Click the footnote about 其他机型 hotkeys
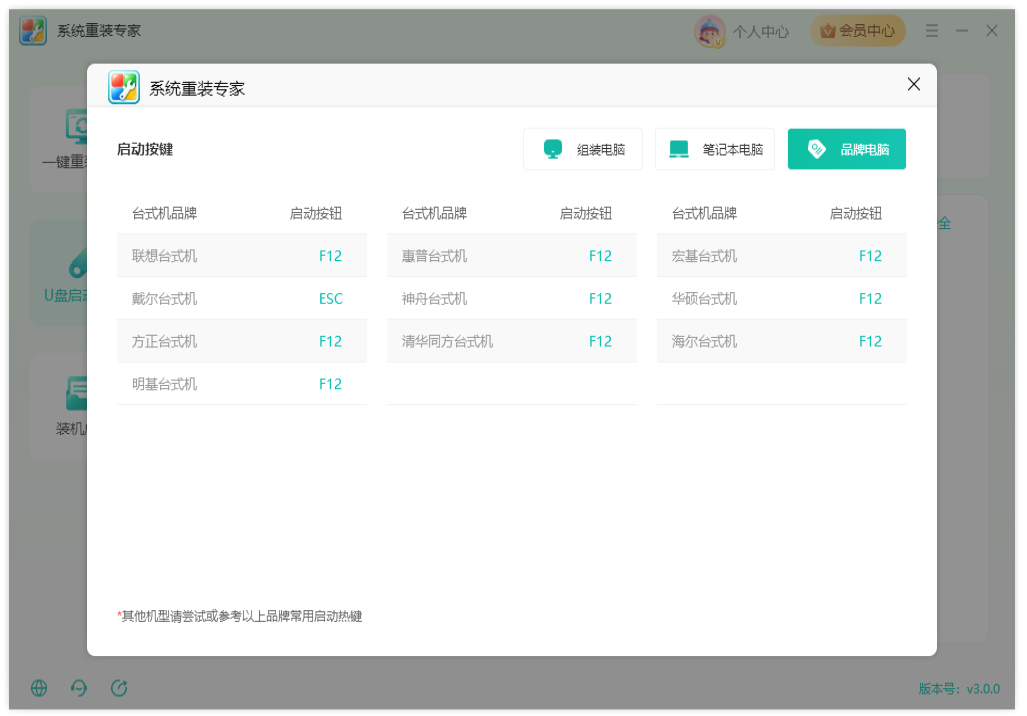The width and height of the screenshot is (1027, 716). click(240, 616)
